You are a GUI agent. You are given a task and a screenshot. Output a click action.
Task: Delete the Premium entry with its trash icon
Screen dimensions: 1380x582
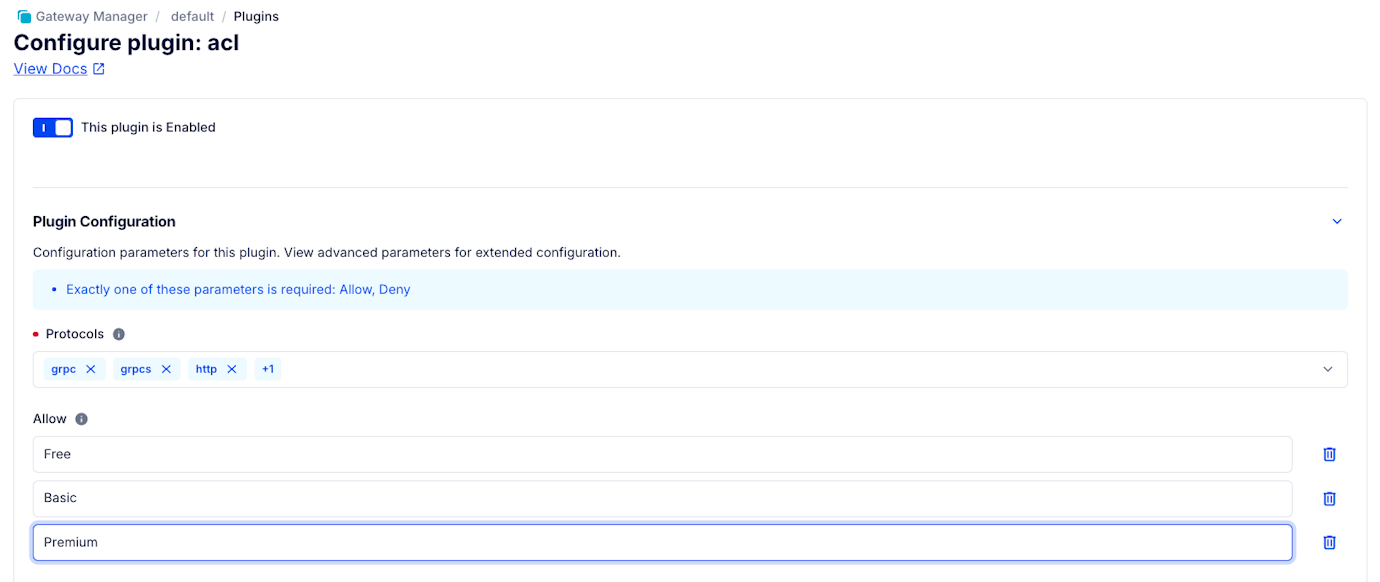[x=1329, y=542]
